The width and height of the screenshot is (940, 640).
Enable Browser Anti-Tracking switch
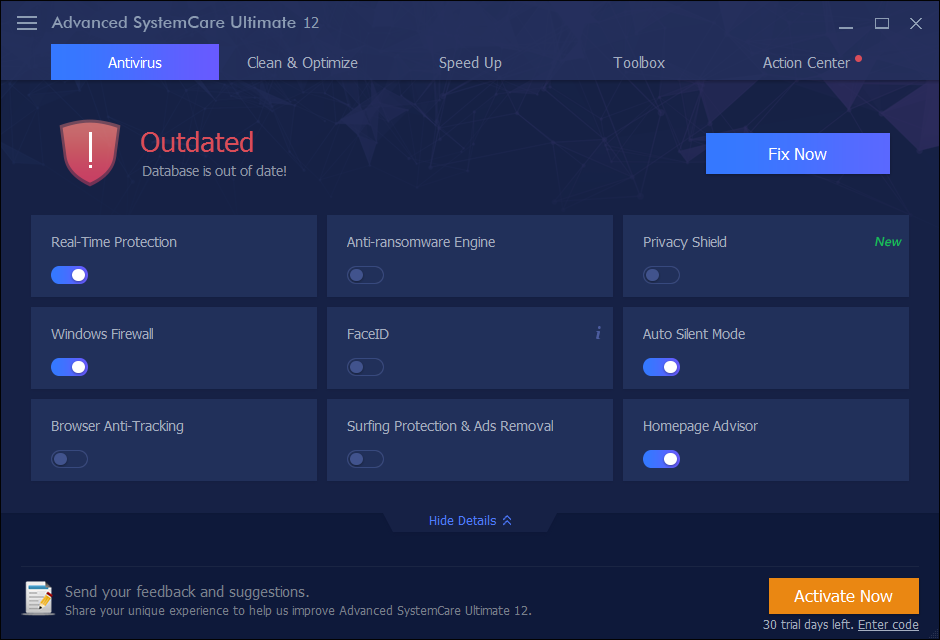(70, 459)
